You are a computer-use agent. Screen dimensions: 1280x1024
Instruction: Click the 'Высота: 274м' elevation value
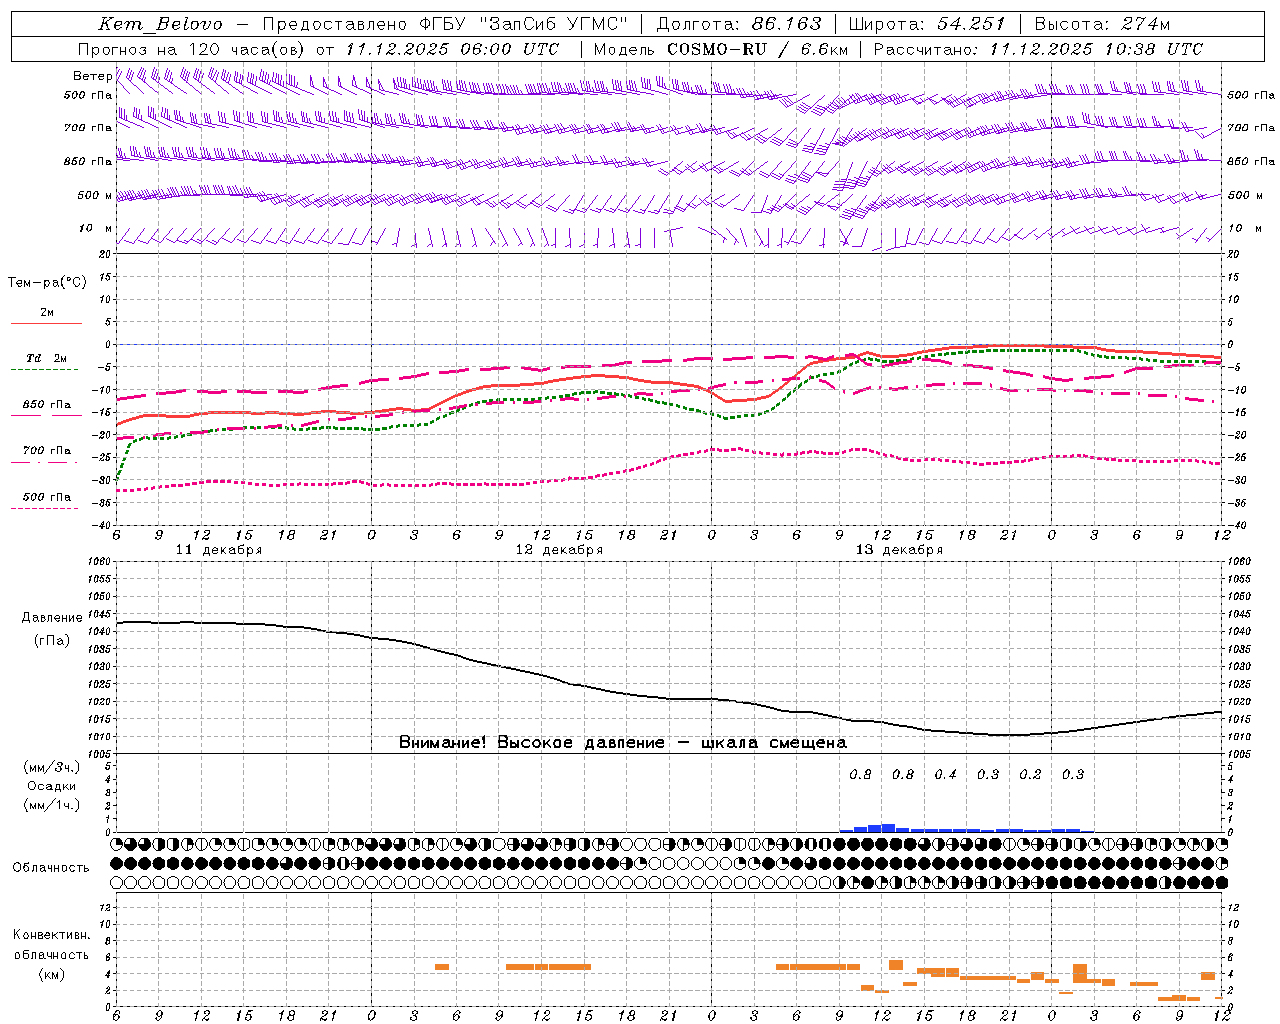pyautogui.click(x=1102, y=24)
